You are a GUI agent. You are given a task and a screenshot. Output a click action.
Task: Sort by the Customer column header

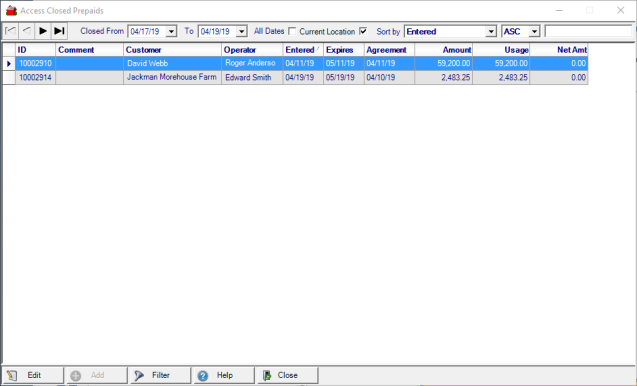point(172,50)
